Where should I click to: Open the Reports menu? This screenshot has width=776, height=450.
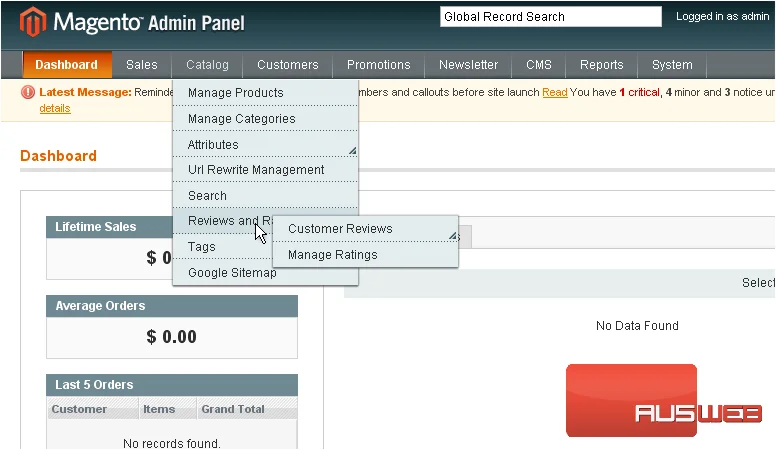tap(601, 65)
